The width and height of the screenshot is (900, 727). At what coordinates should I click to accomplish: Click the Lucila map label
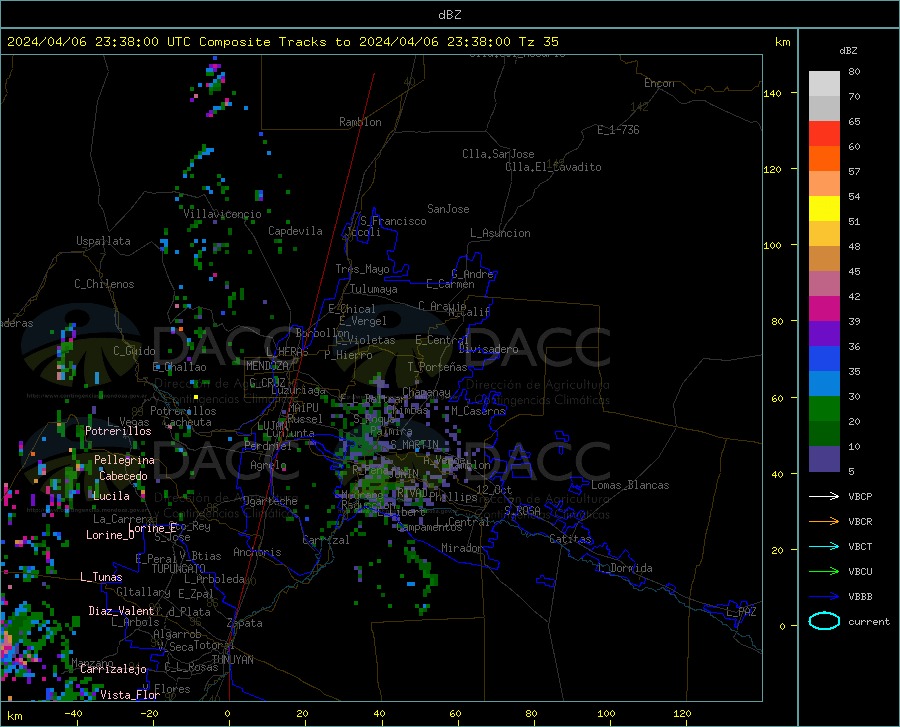(111, 496)
